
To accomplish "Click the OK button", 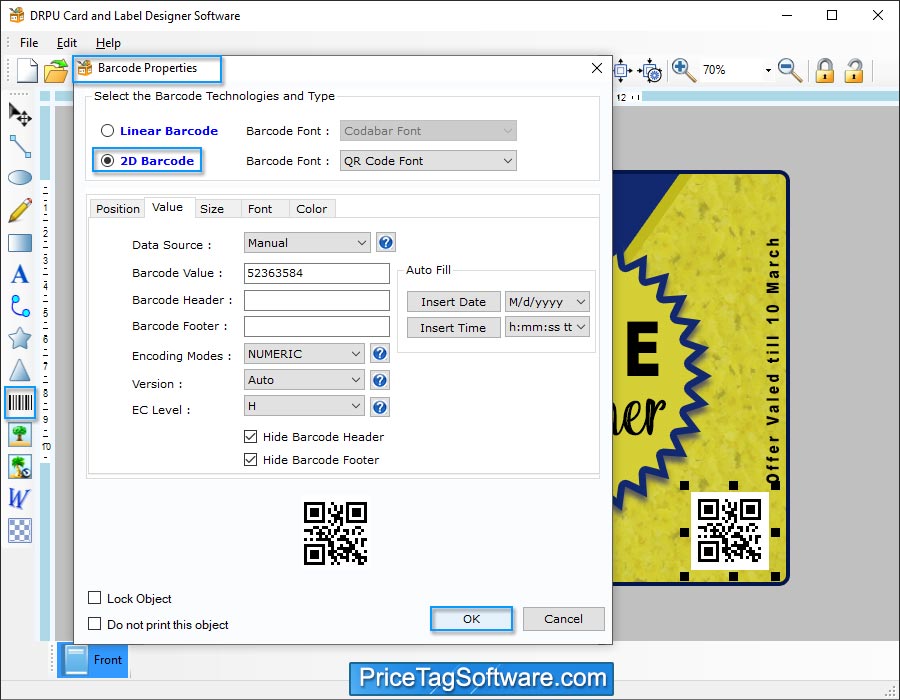I will coord(471,619).
